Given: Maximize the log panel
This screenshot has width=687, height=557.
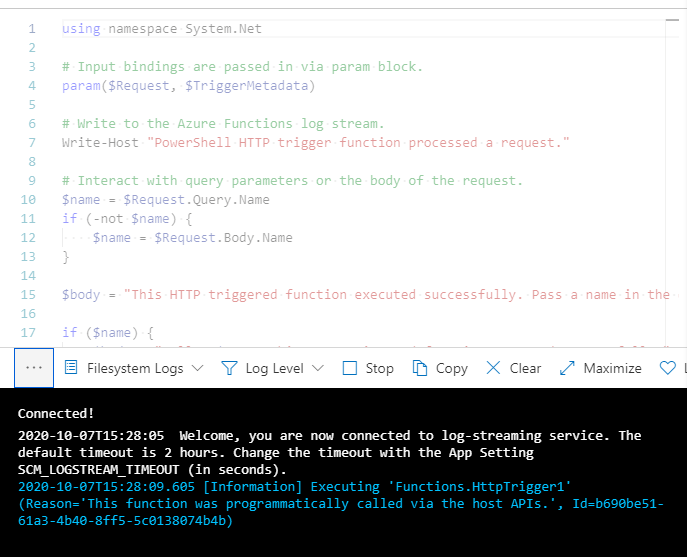Looking at the screenshot, I should coord(600,368).
